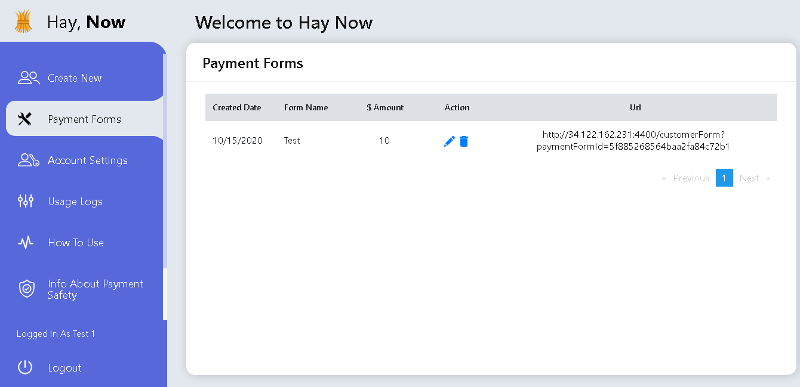Click the Account Settings user icon

tap(29, 160)
